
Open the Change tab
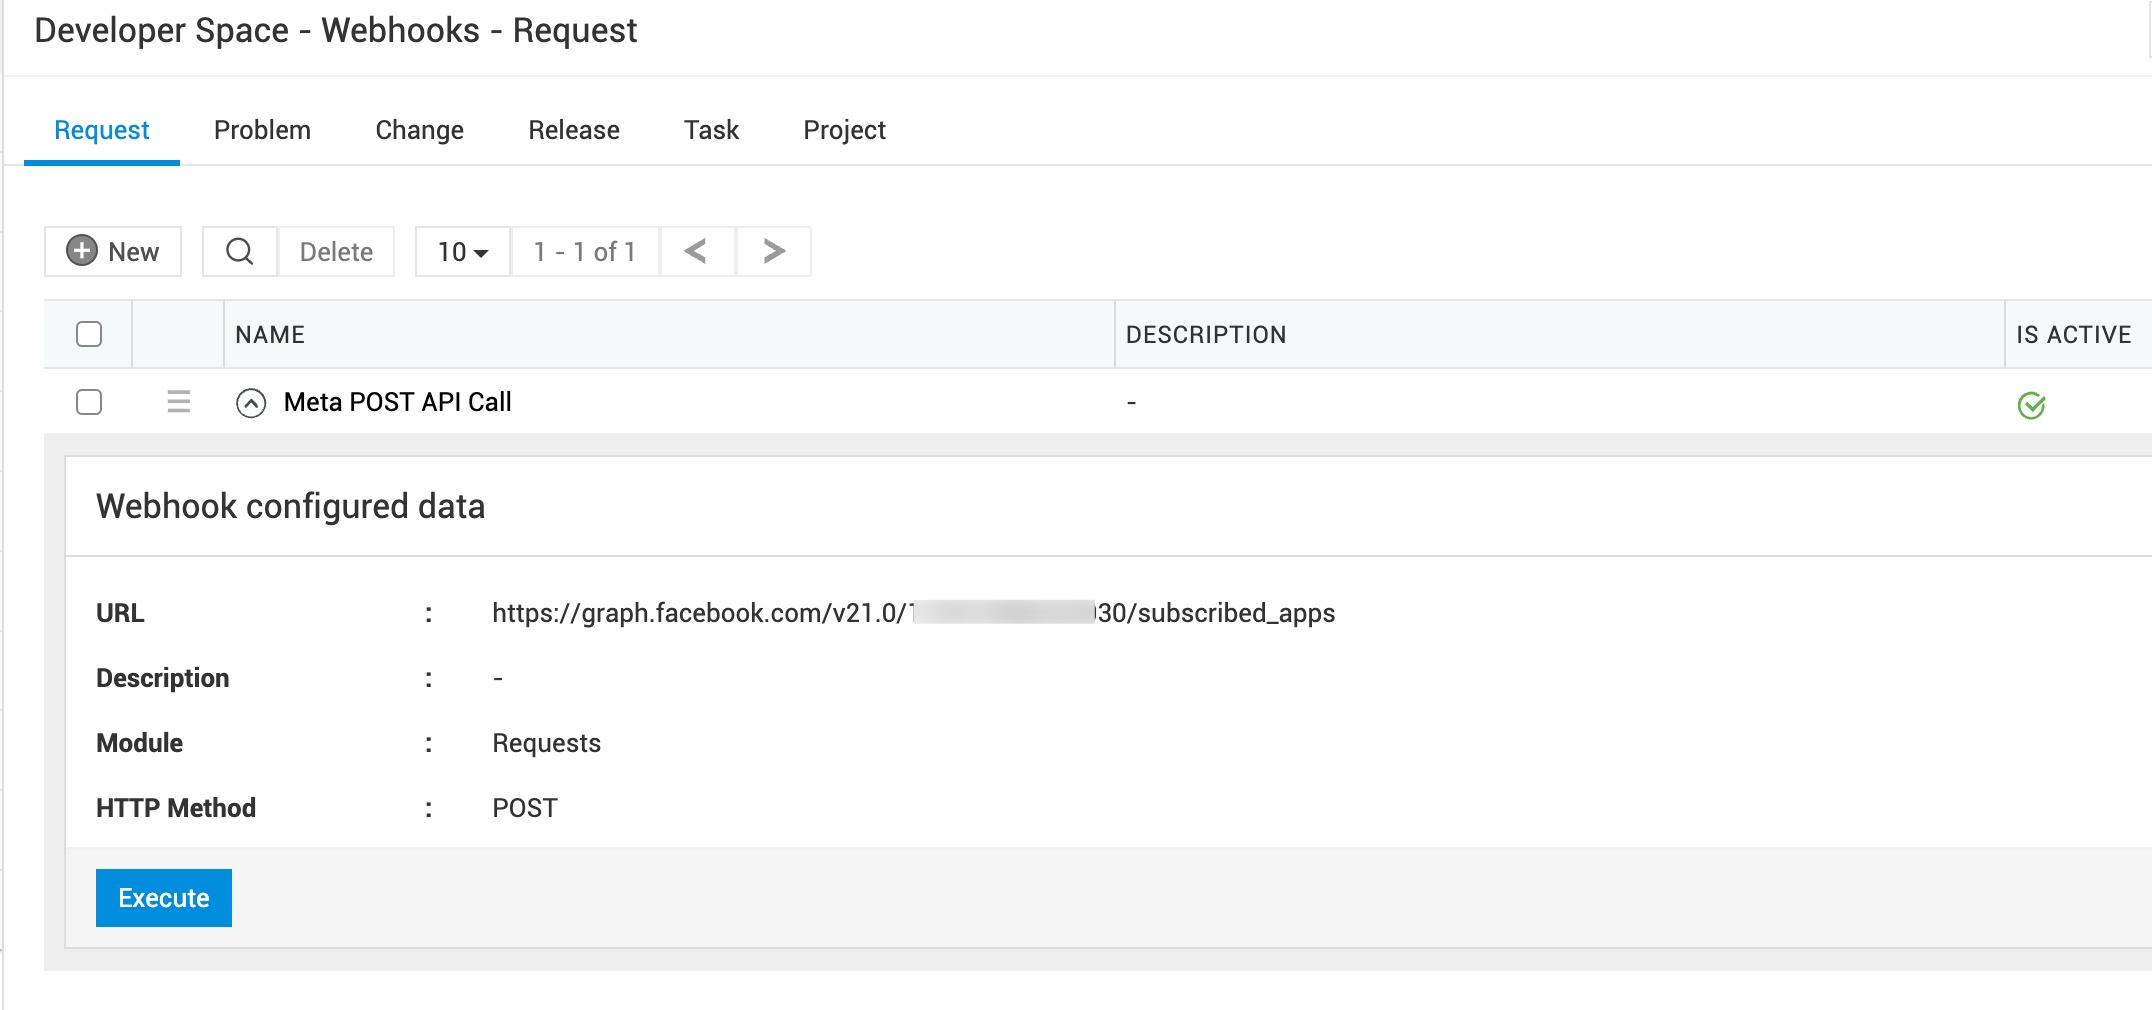point(419,130)
